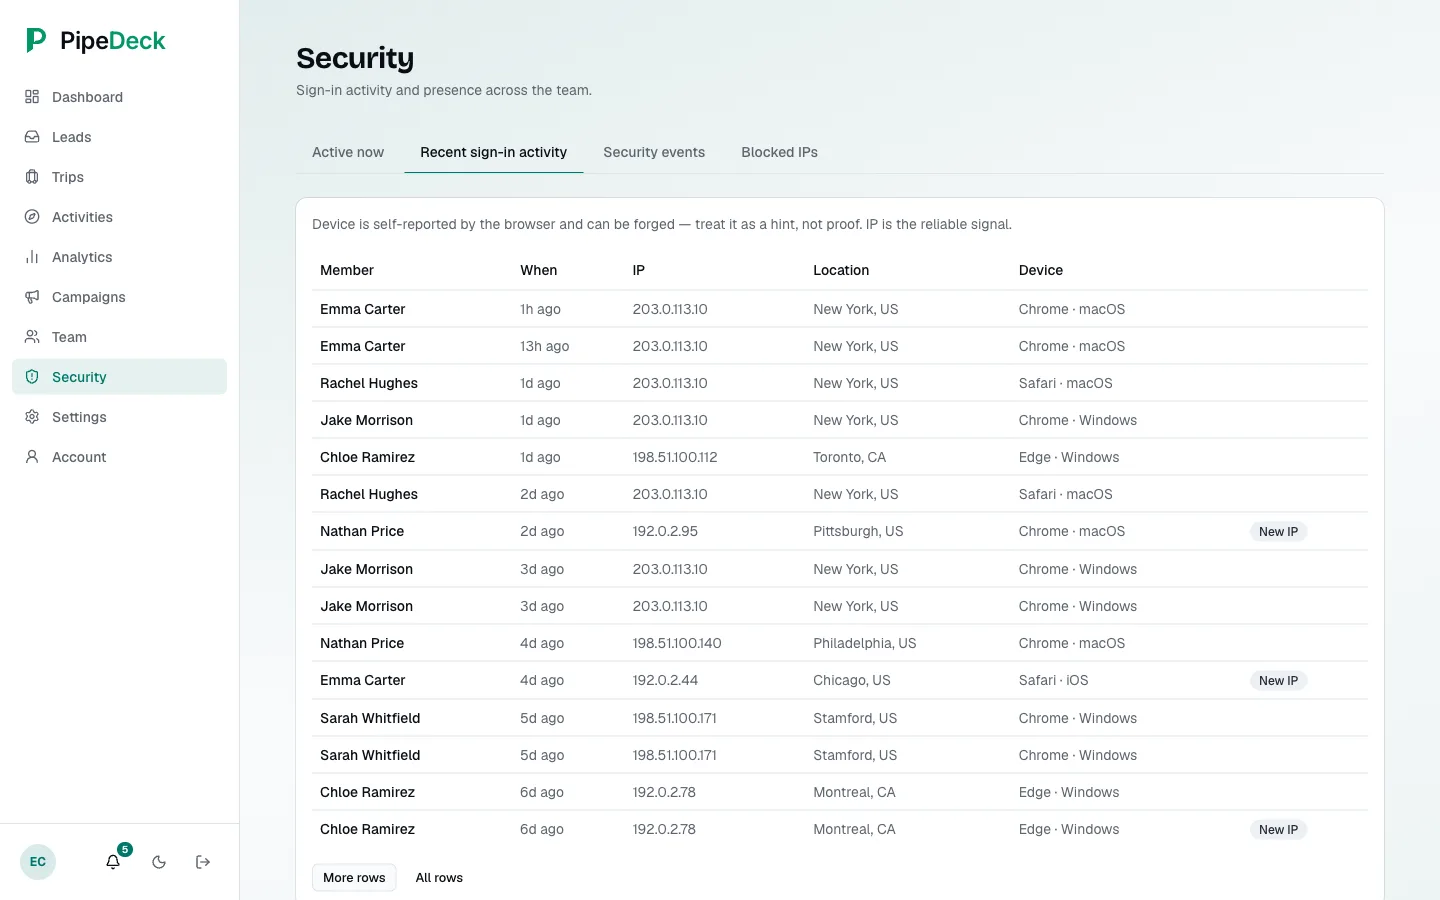Click the When column header

pos(538,270)
